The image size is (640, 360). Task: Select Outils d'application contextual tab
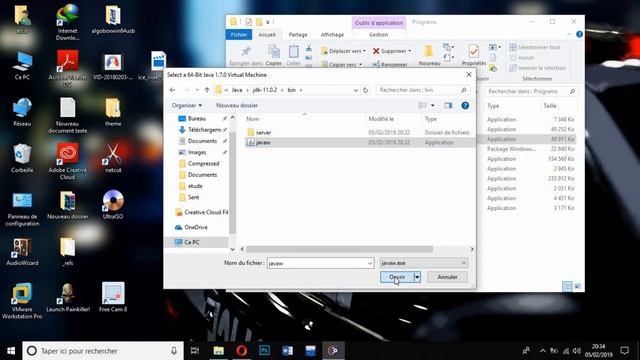coord(379,23)
